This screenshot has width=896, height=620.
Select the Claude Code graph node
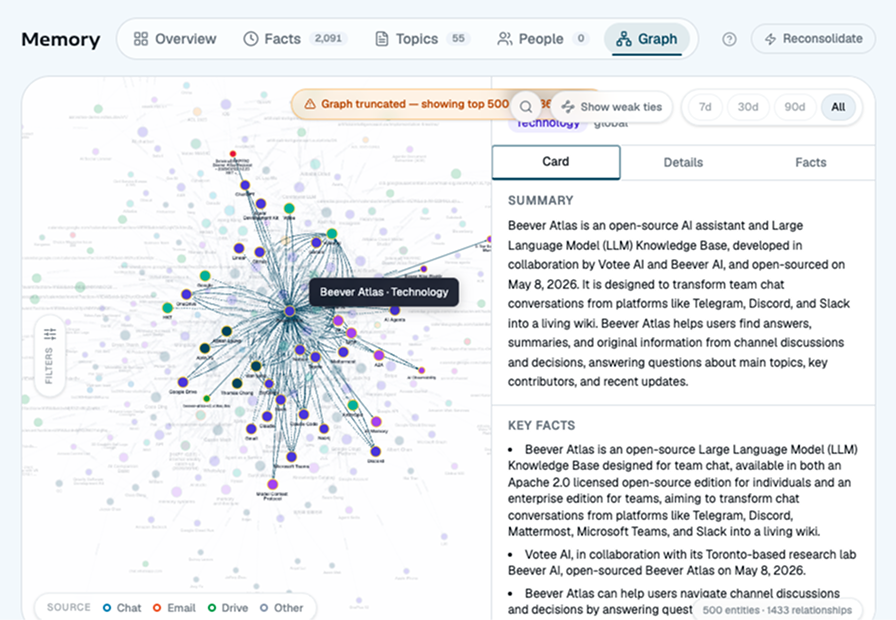(x=303, y=414)
